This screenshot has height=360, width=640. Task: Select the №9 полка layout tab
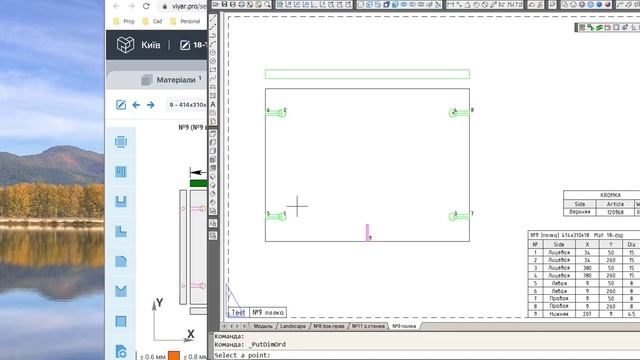click(x=404, y=326)
